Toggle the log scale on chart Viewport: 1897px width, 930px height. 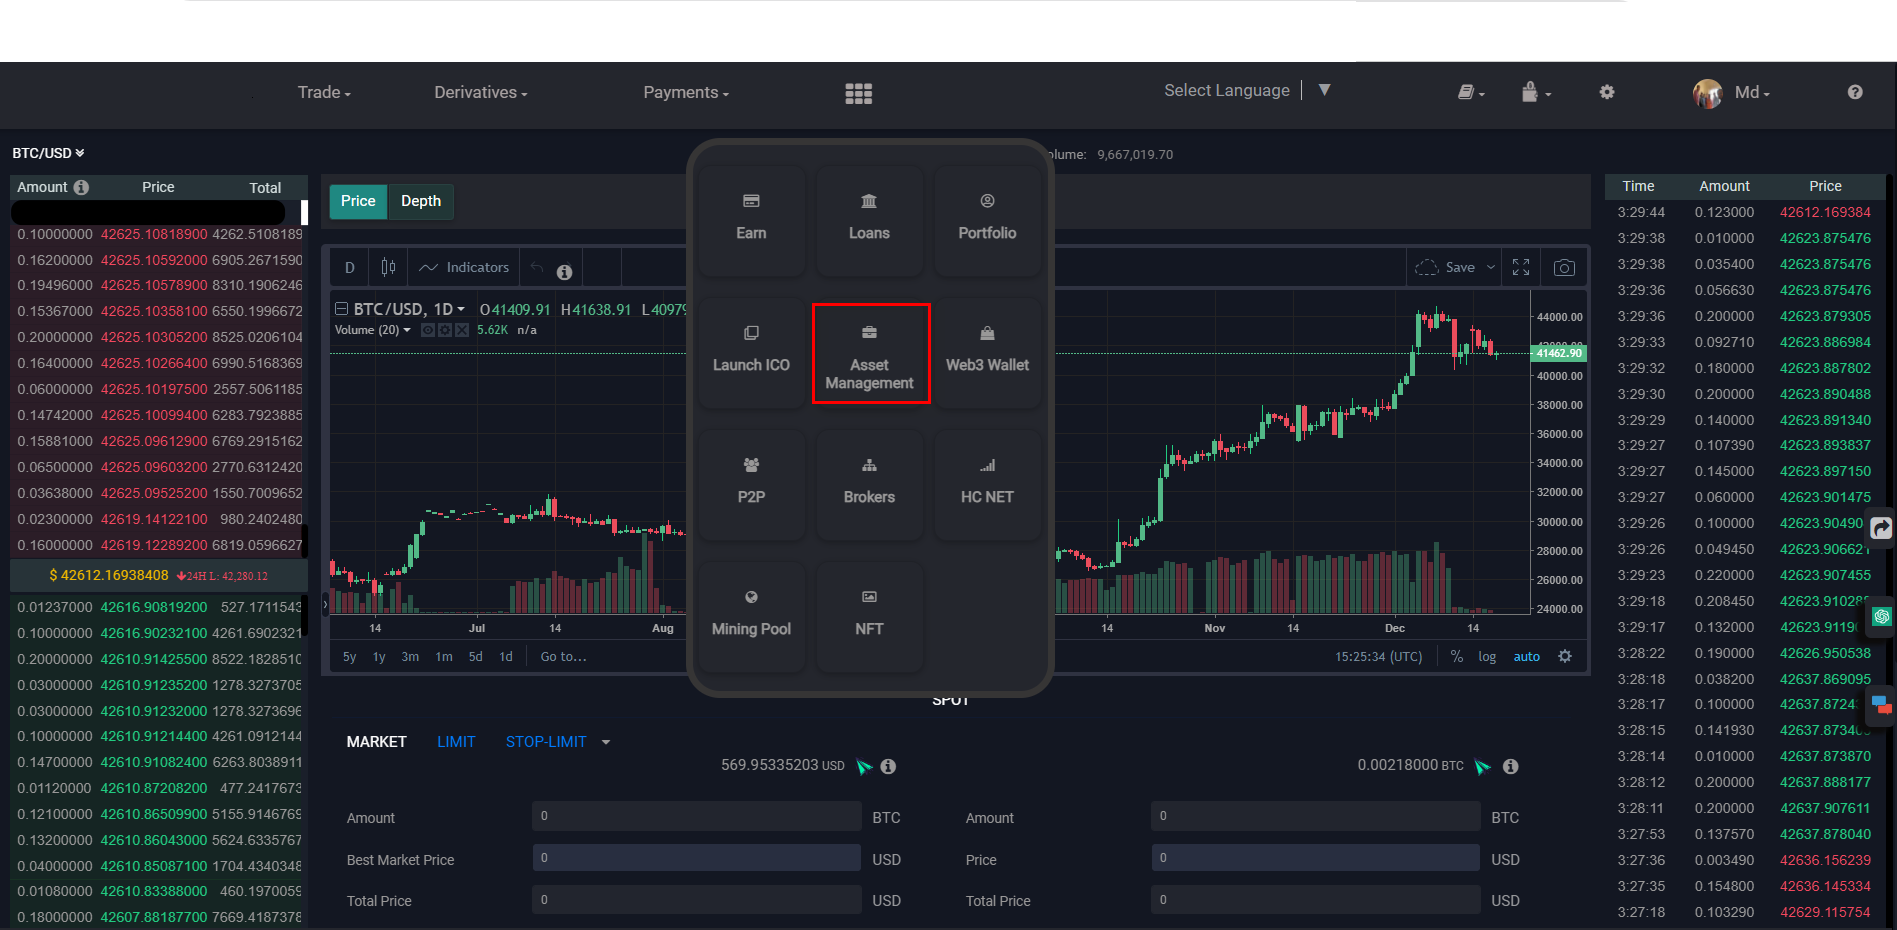coord(1487,657)
